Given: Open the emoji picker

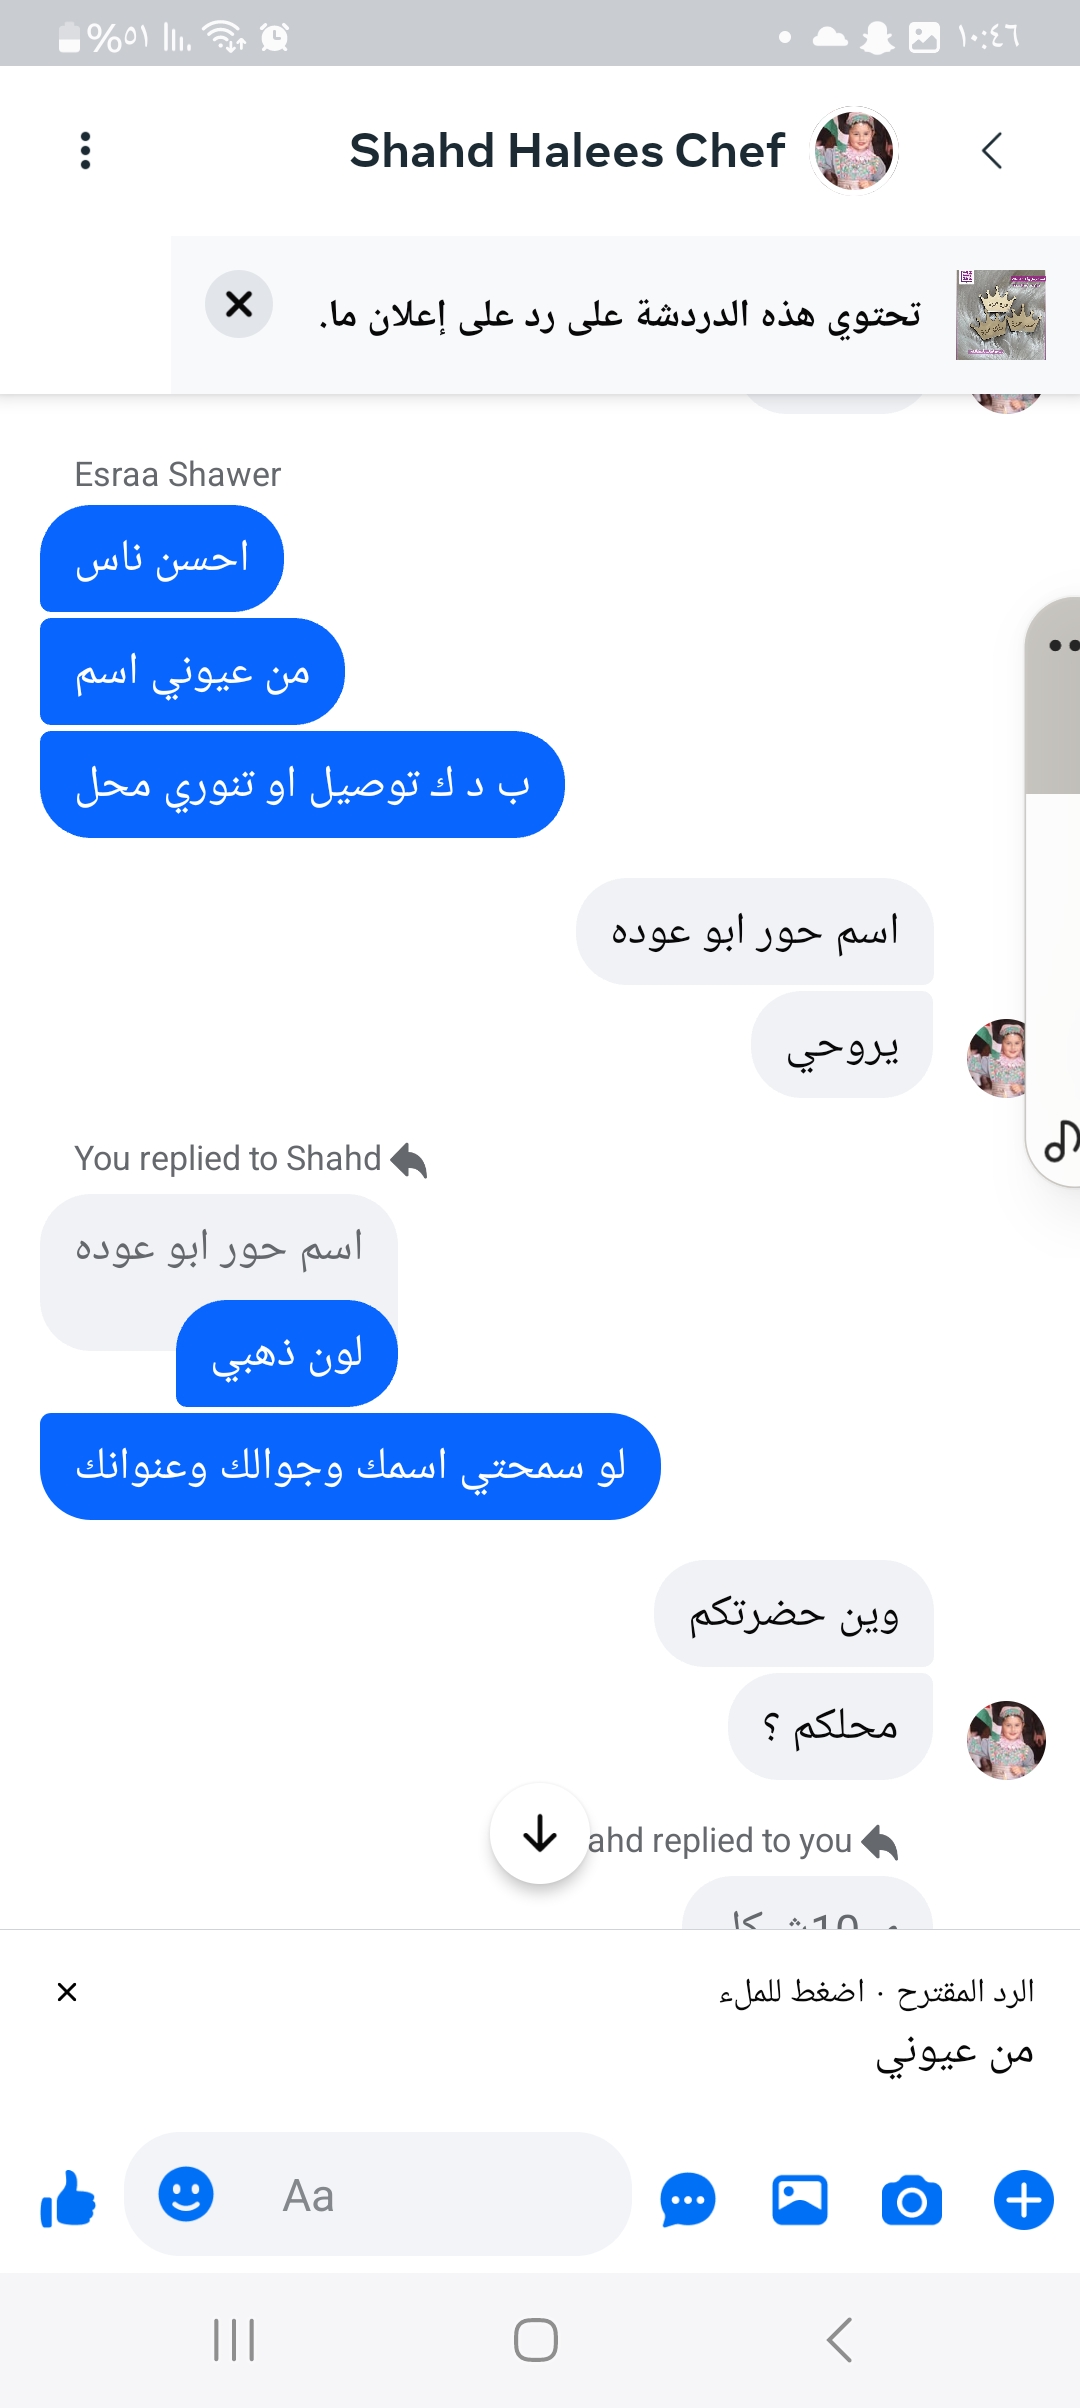Looking at the screenshot, I should [186, 2194].
